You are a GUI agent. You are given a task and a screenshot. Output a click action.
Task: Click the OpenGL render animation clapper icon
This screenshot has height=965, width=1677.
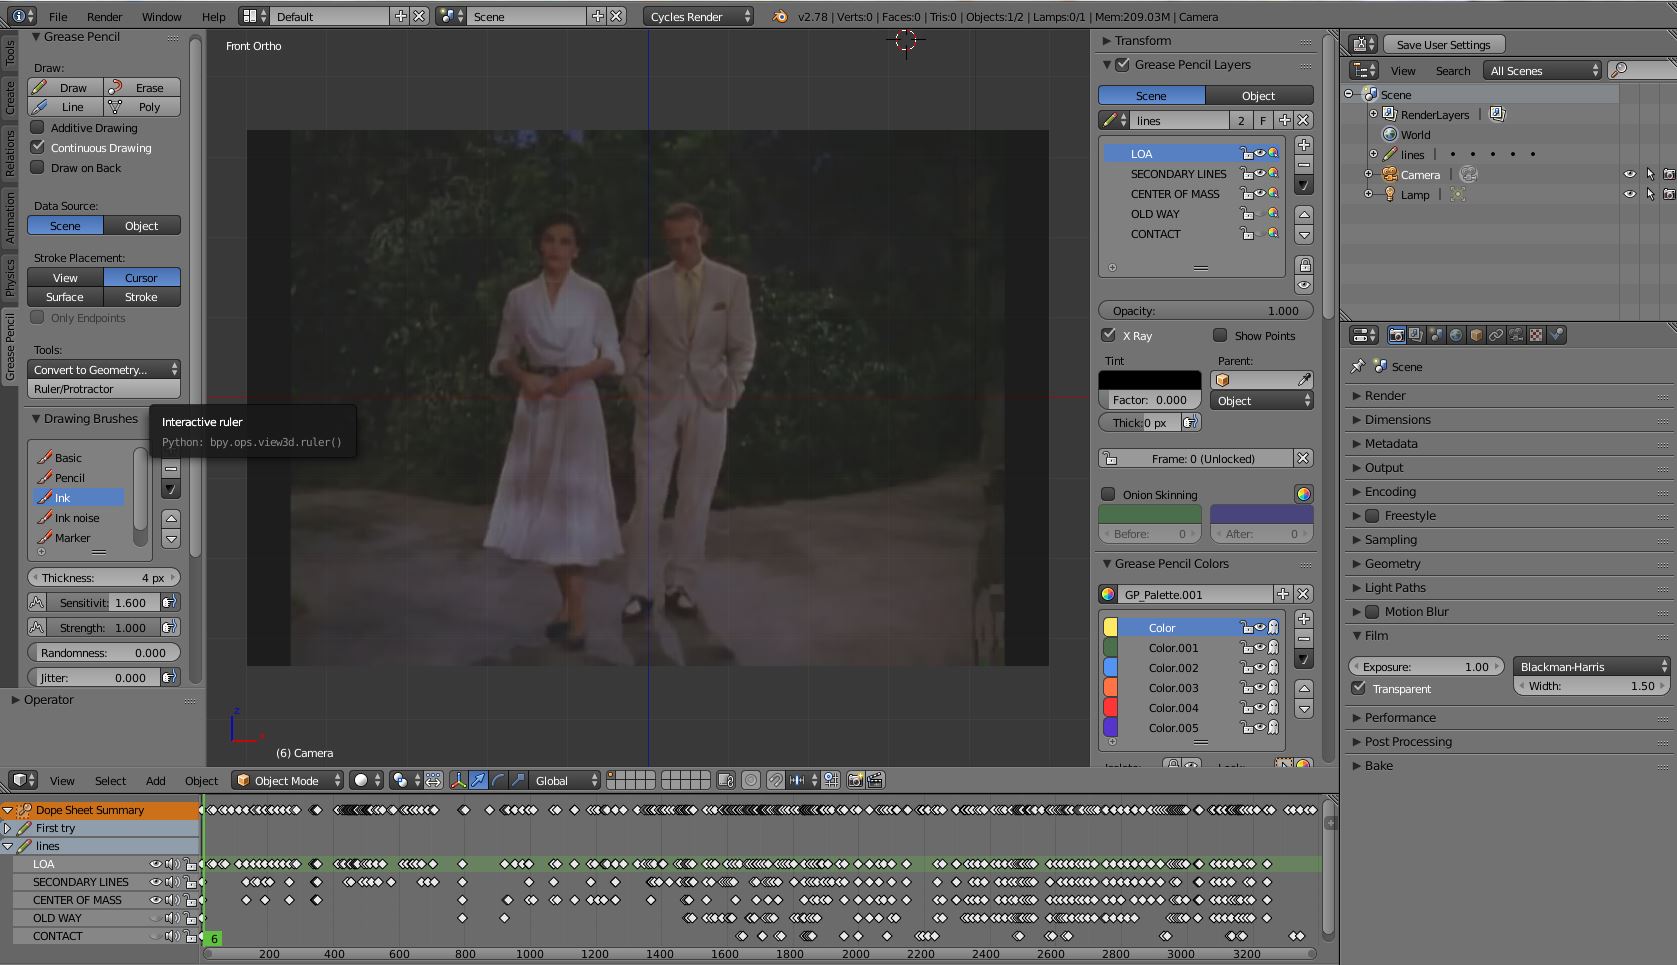[875, 780]
